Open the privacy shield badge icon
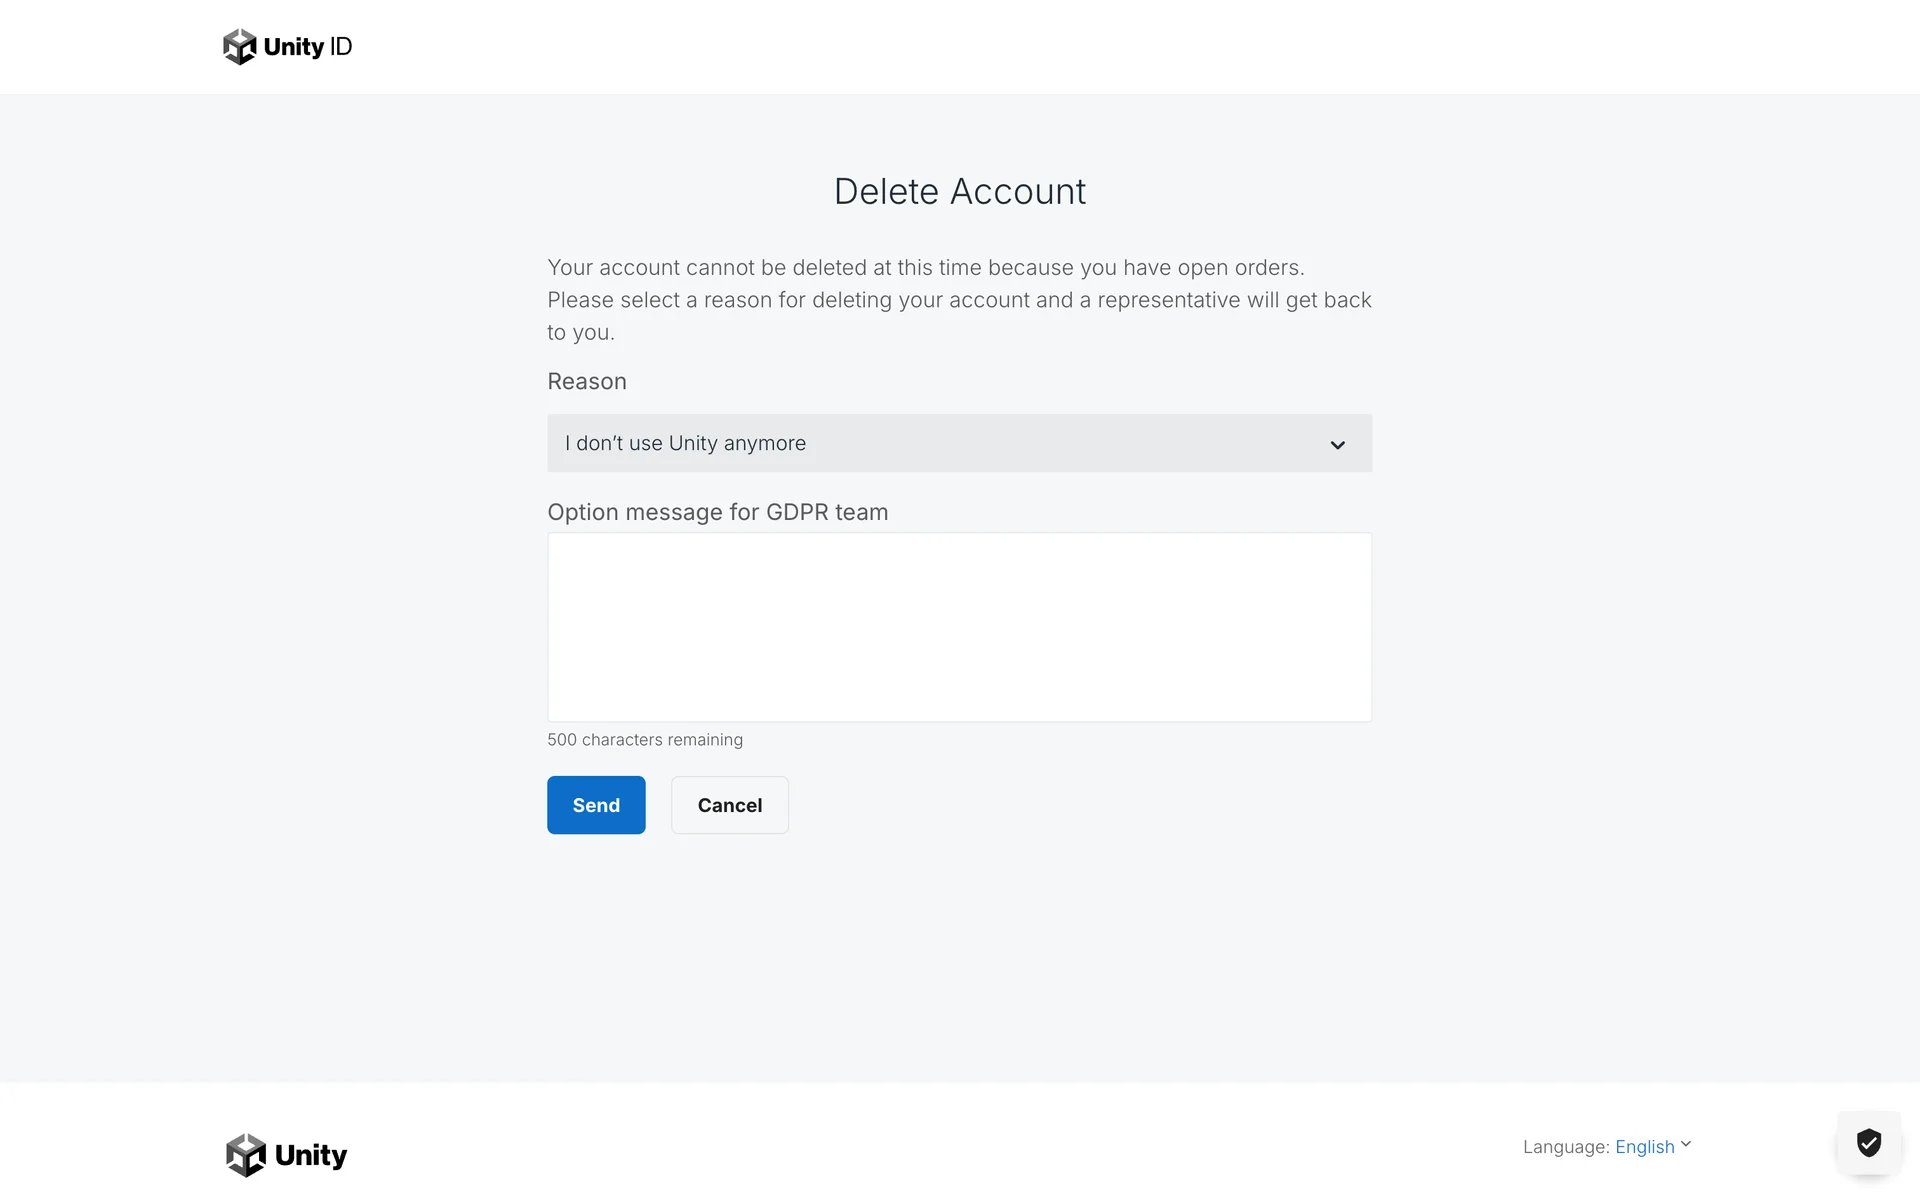1920x1200 pixels. (x=1868, y=1142)
